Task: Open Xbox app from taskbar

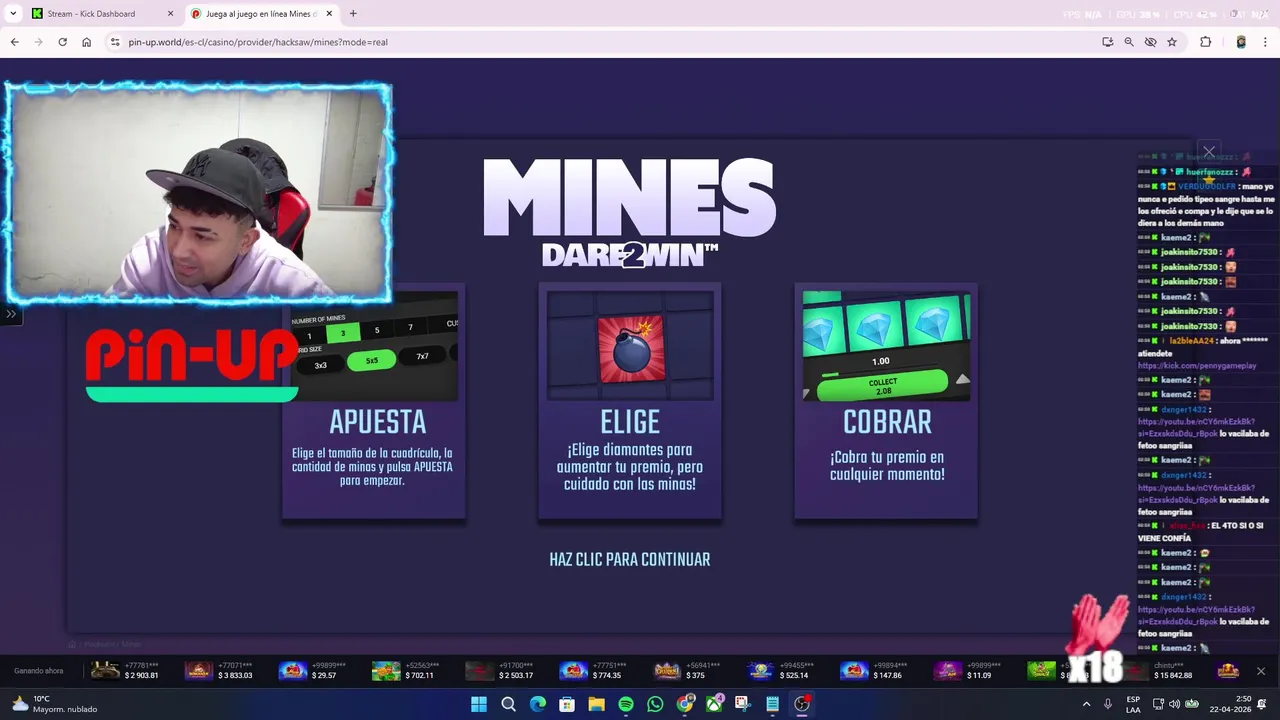Action: [714, 704]
